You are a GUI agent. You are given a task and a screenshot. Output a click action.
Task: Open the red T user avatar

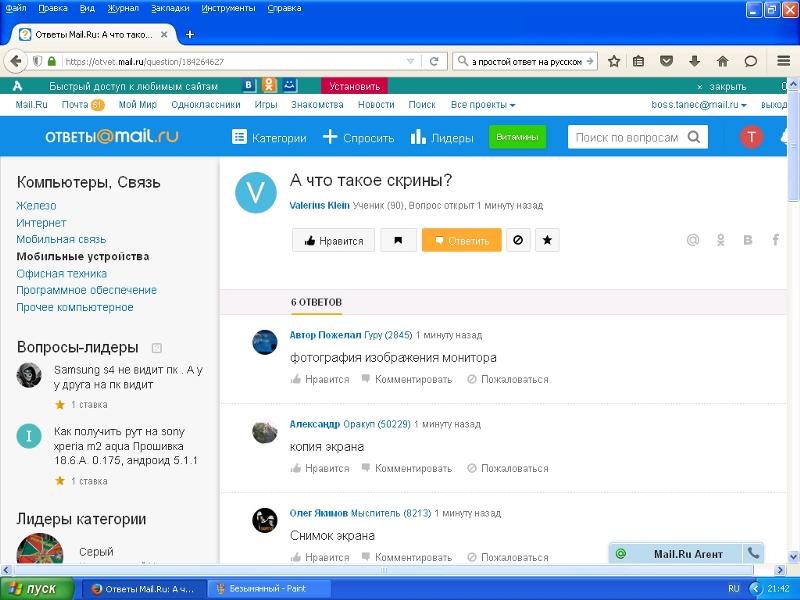click(x=751, y=137)
